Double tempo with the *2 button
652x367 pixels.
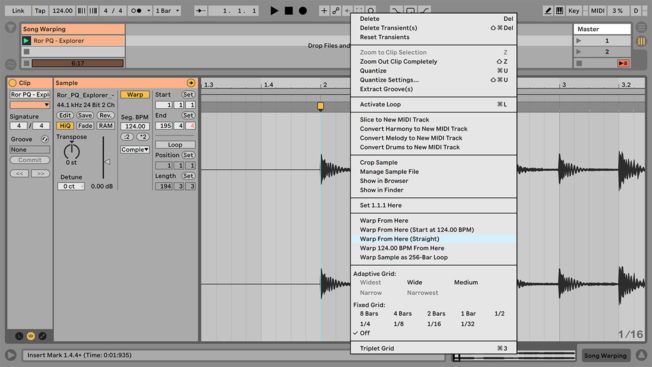(143, 137)
